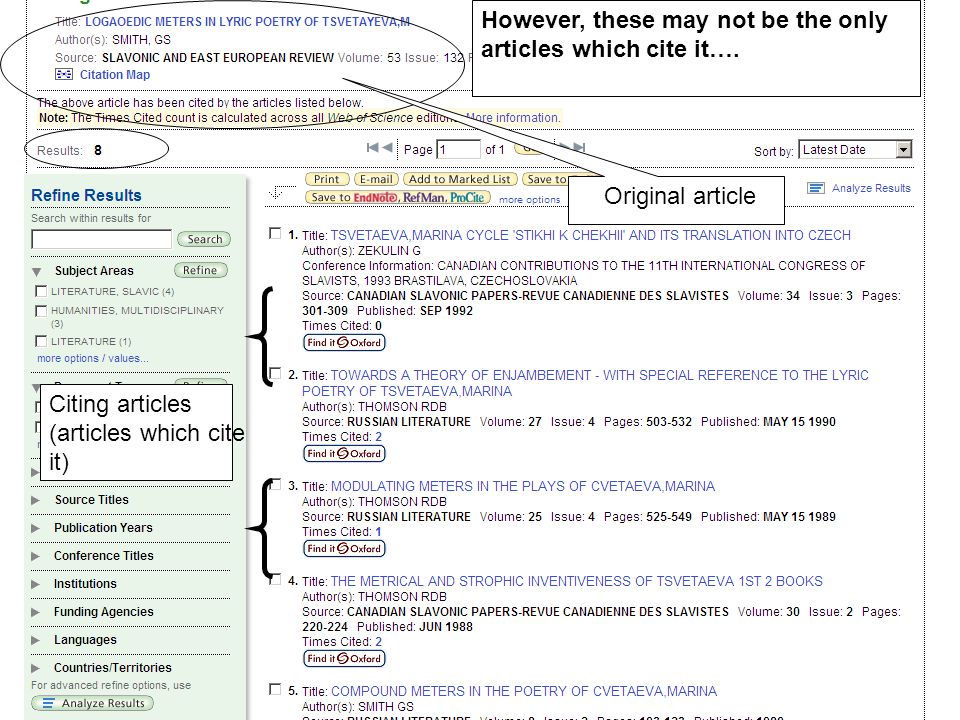The width and height of the screenshot is (960, 720).
Task: Open title Modulating Meters in the Plays
Action: pos(523,486)
